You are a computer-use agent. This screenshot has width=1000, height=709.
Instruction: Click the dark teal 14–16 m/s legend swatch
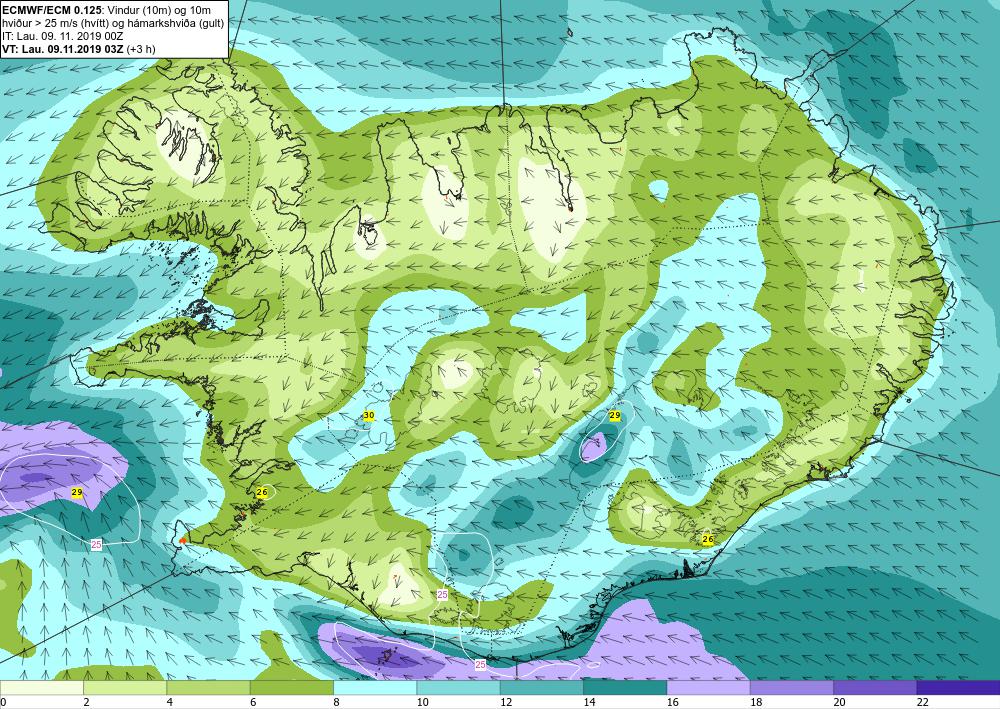click(x=625, y=688)
